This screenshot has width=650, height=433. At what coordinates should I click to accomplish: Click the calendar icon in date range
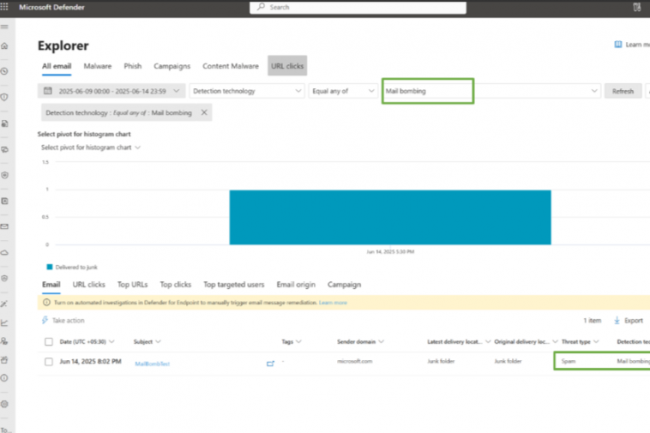tap(48, 91)
